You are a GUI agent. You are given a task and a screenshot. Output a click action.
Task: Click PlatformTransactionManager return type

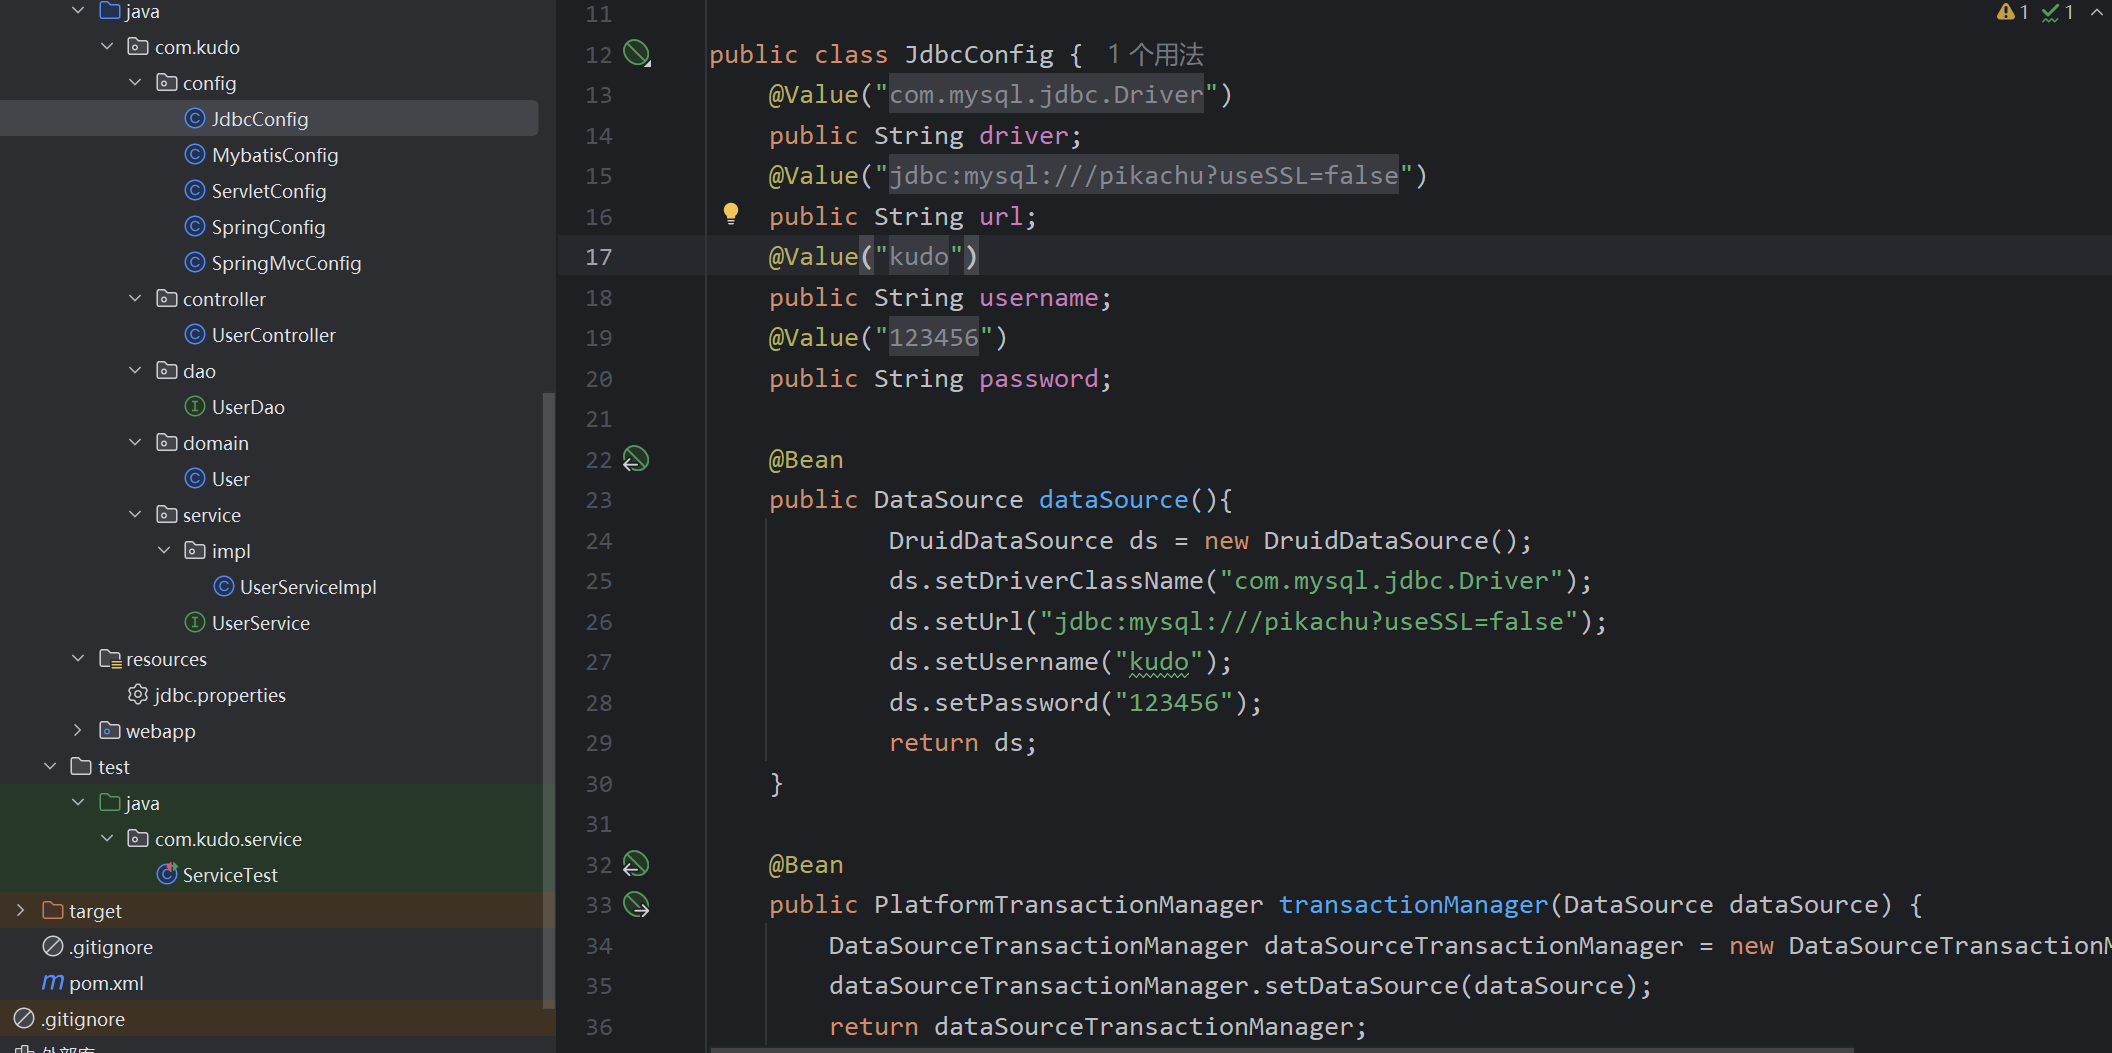1069,905
